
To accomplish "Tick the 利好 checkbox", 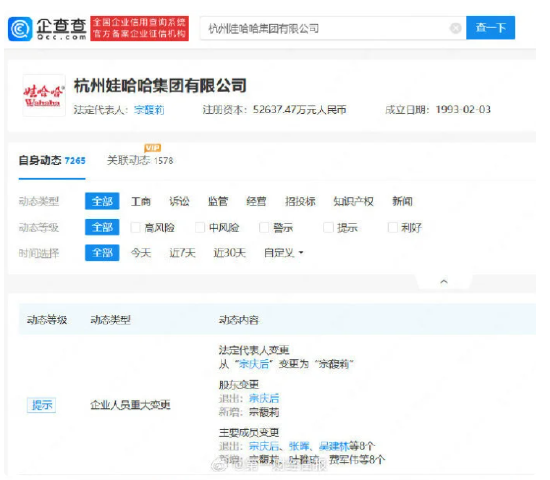I will (x=393, y=227).
